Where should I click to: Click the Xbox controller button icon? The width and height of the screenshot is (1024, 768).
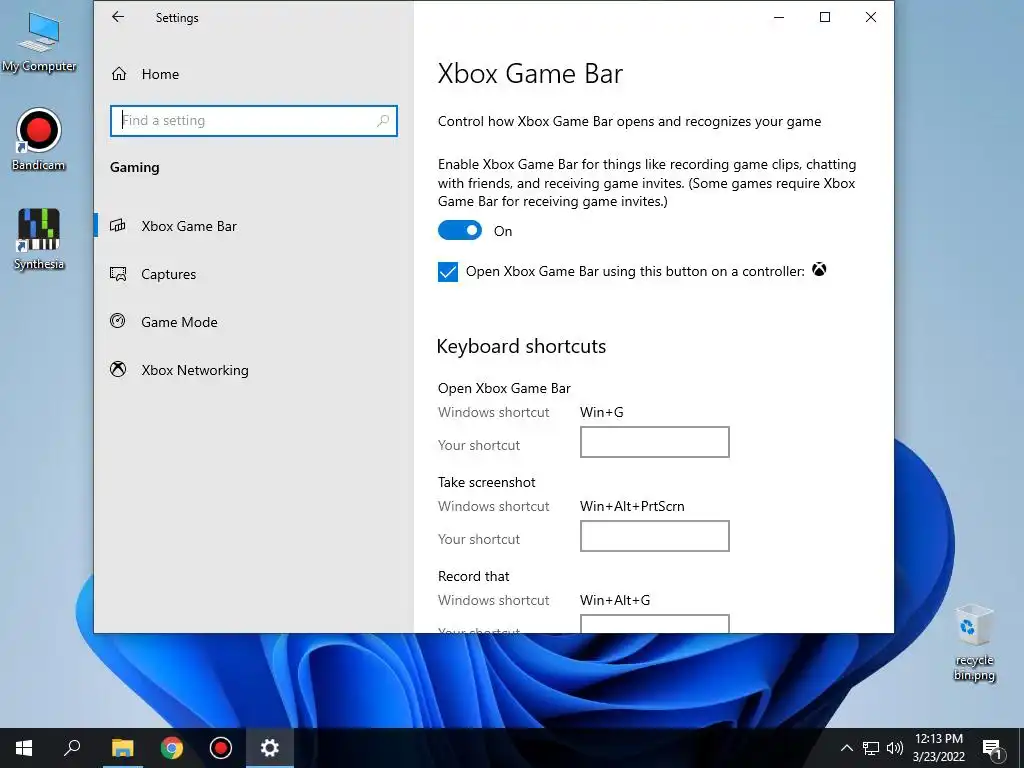click(x=819, y=269)
